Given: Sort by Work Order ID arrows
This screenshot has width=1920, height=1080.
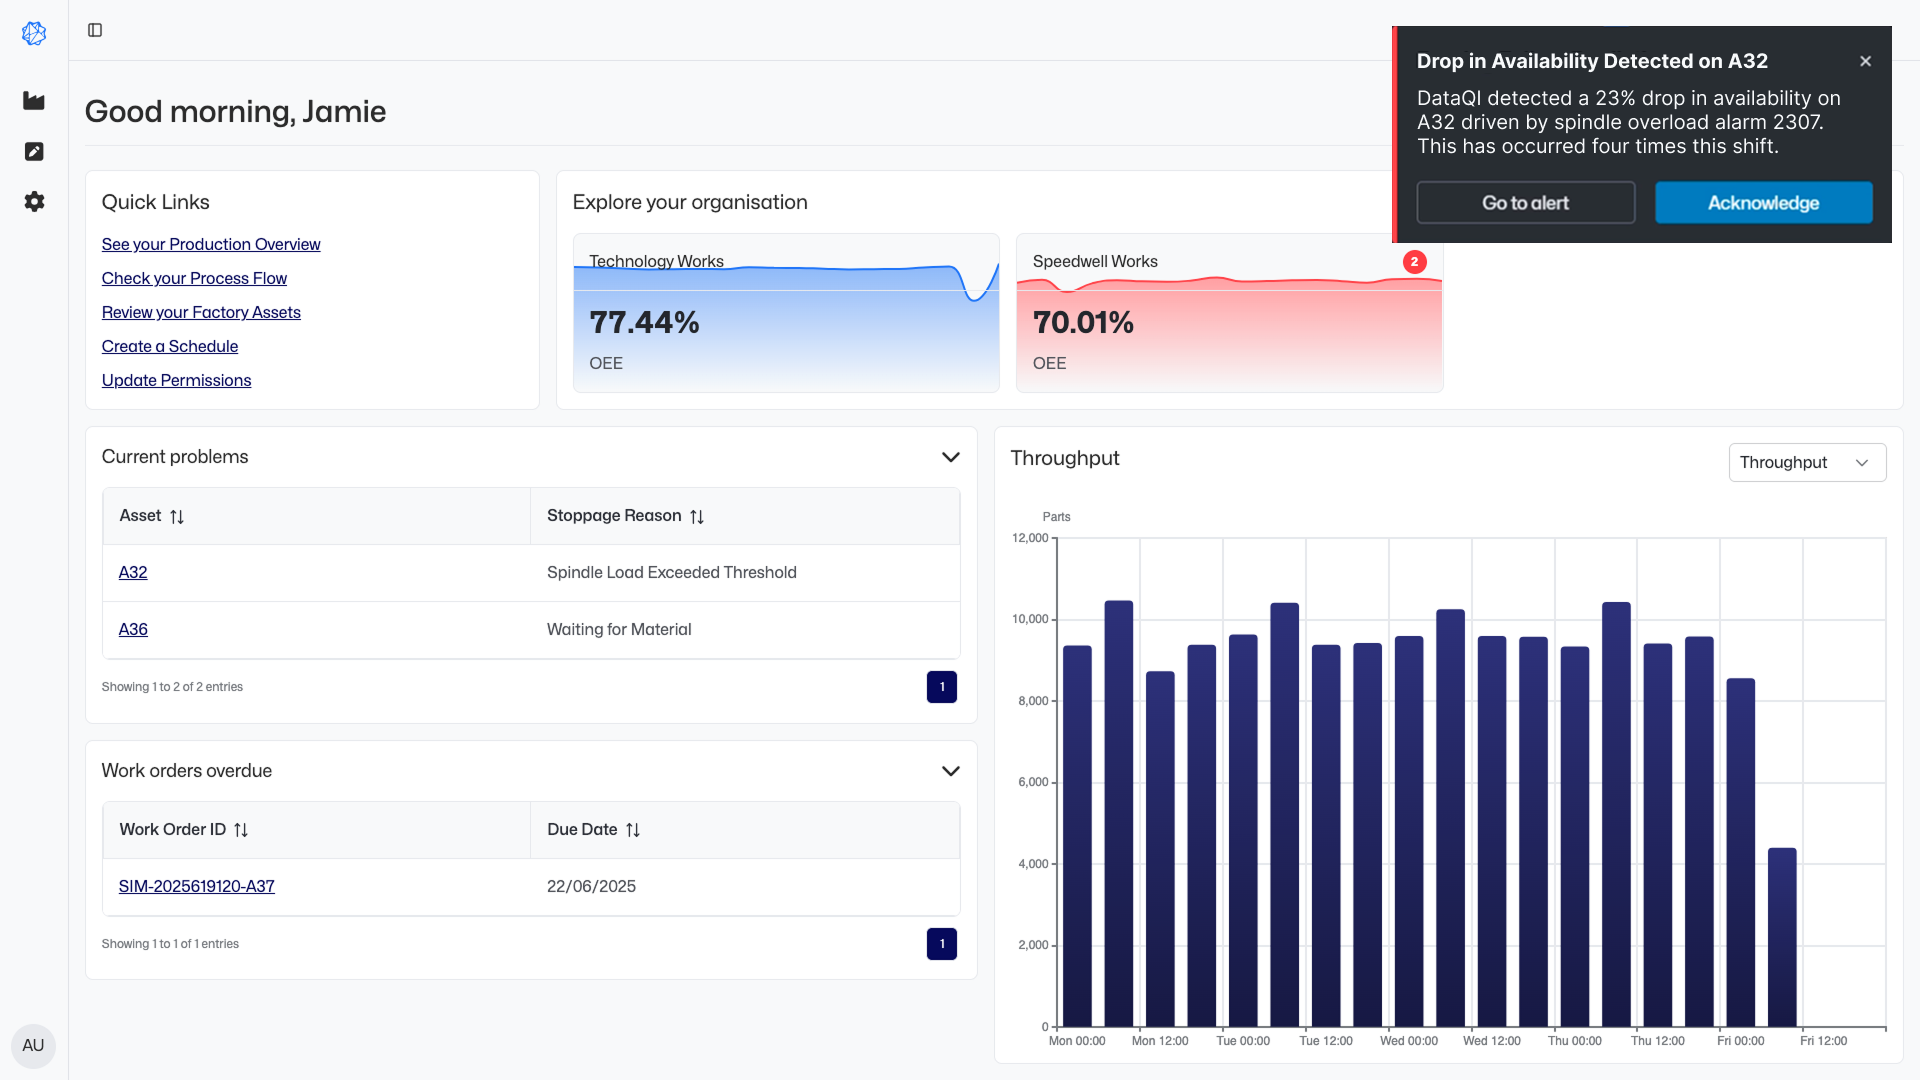Looking at the screenshot, I should pyautogui.click(x=241, y=830).
